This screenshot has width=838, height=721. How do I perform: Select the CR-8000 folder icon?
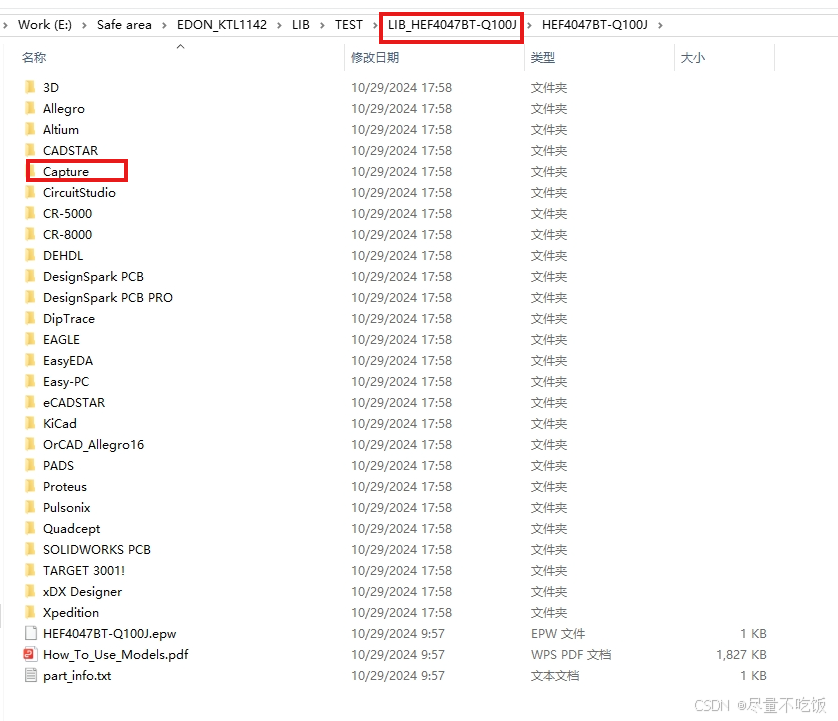[30, 234]
